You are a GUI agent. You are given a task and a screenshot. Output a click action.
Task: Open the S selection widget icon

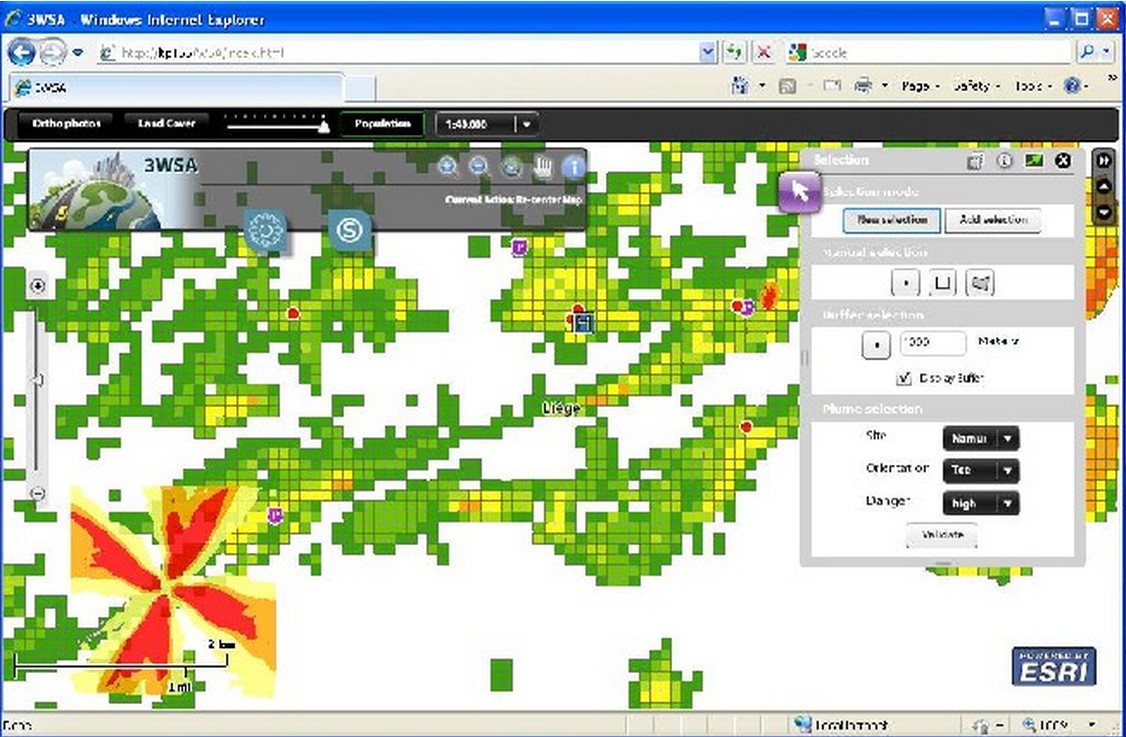(x=351, y=231)
